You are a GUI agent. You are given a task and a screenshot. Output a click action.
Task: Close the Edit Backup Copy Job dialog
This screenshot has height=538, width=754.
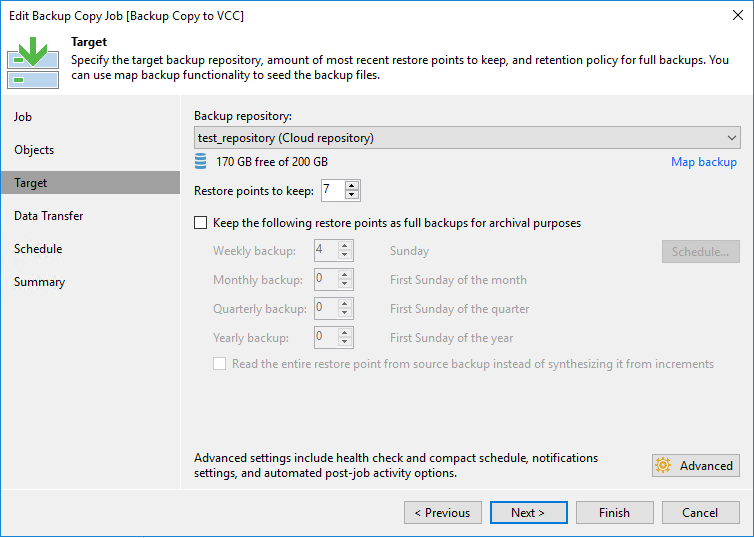click(x=738, y=15)
